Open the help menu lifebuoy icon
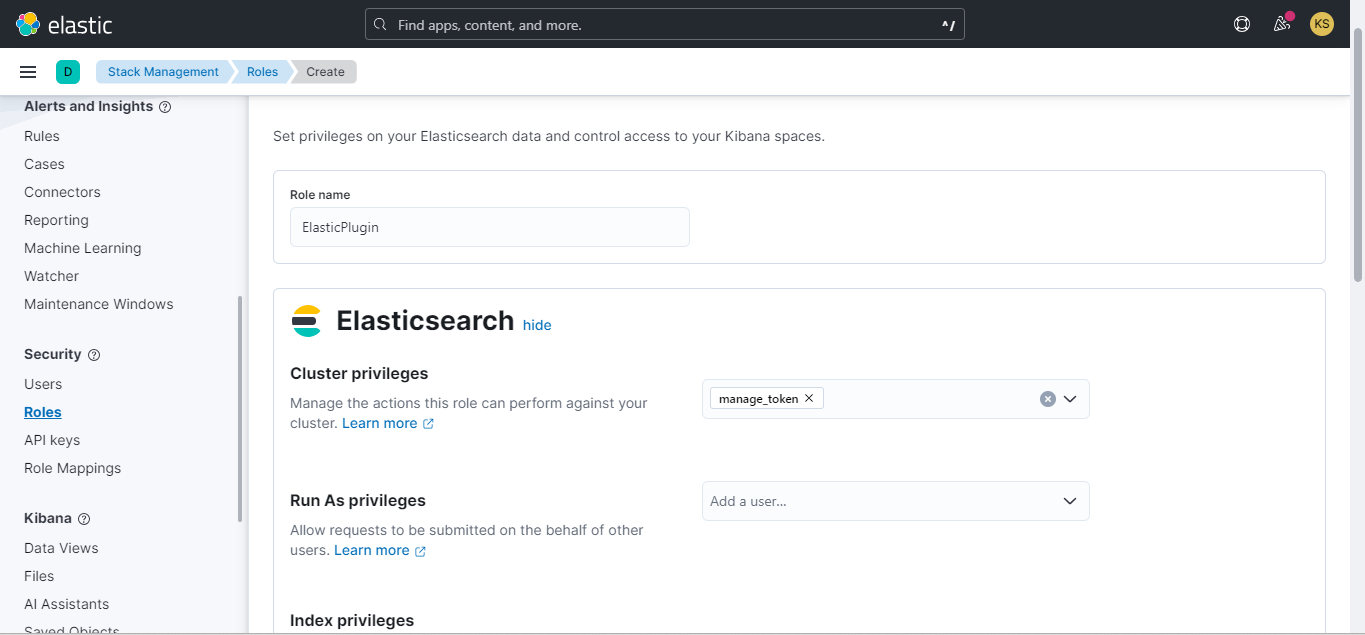Viewport: 1365px width, 635px height. click(1242, 24)
